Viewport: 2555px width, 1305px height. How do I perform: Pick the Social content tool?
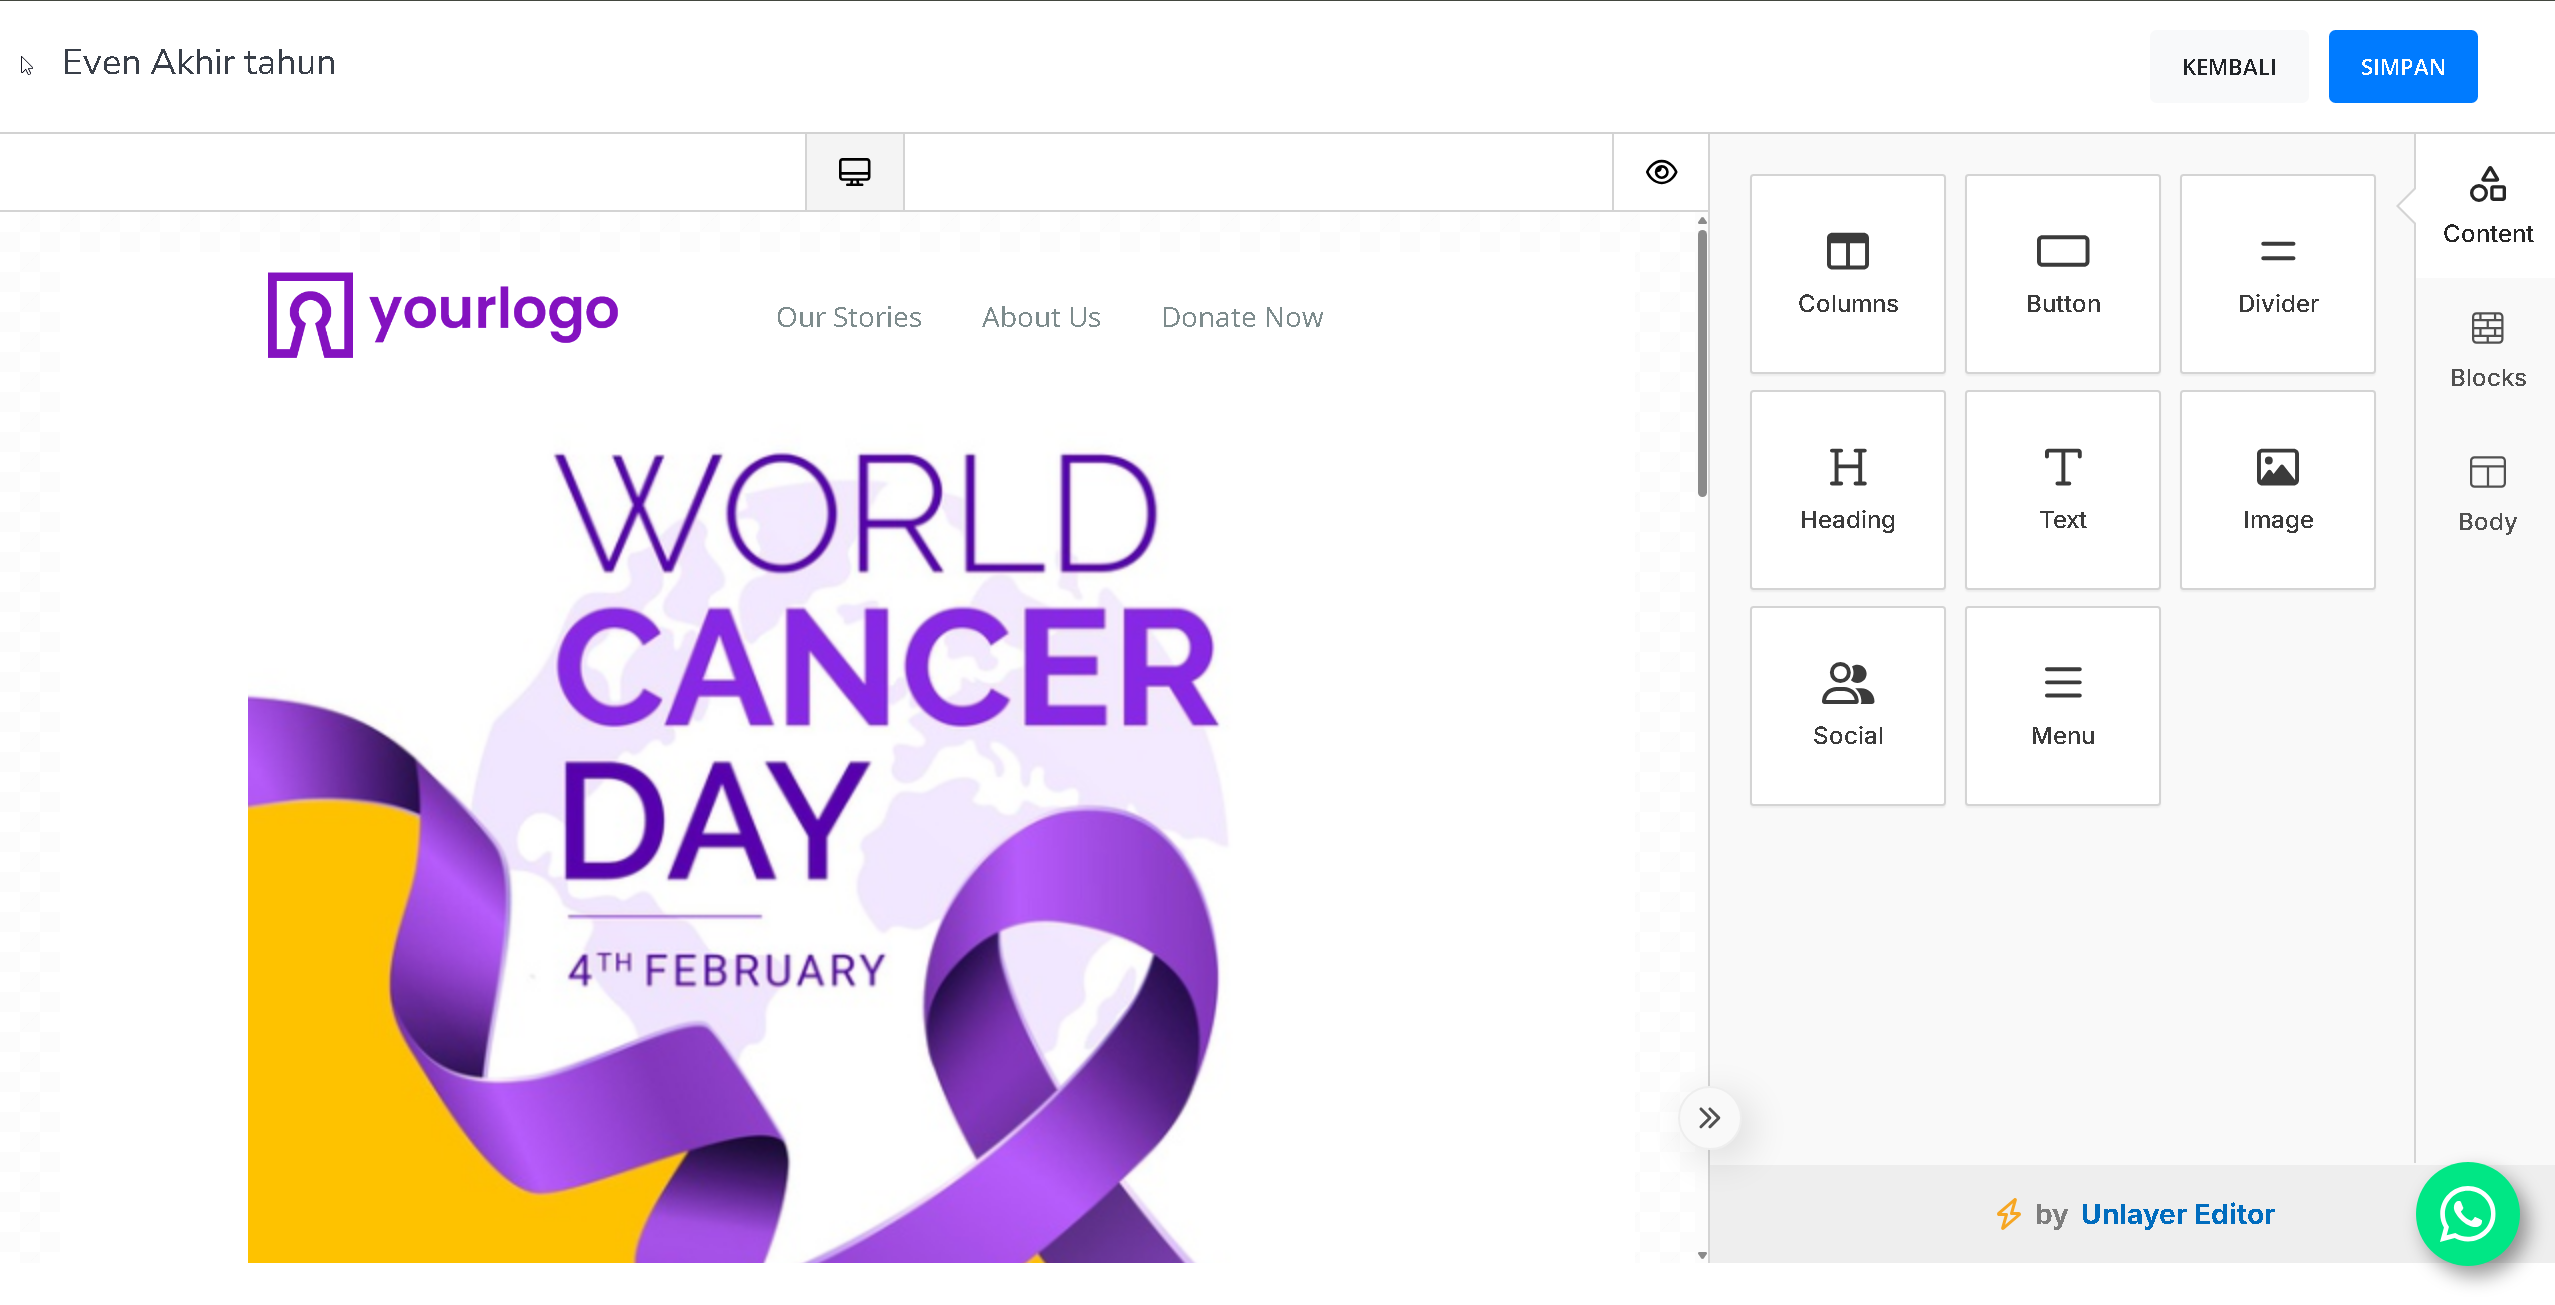pyautogui.click(x=1847, y=705)
